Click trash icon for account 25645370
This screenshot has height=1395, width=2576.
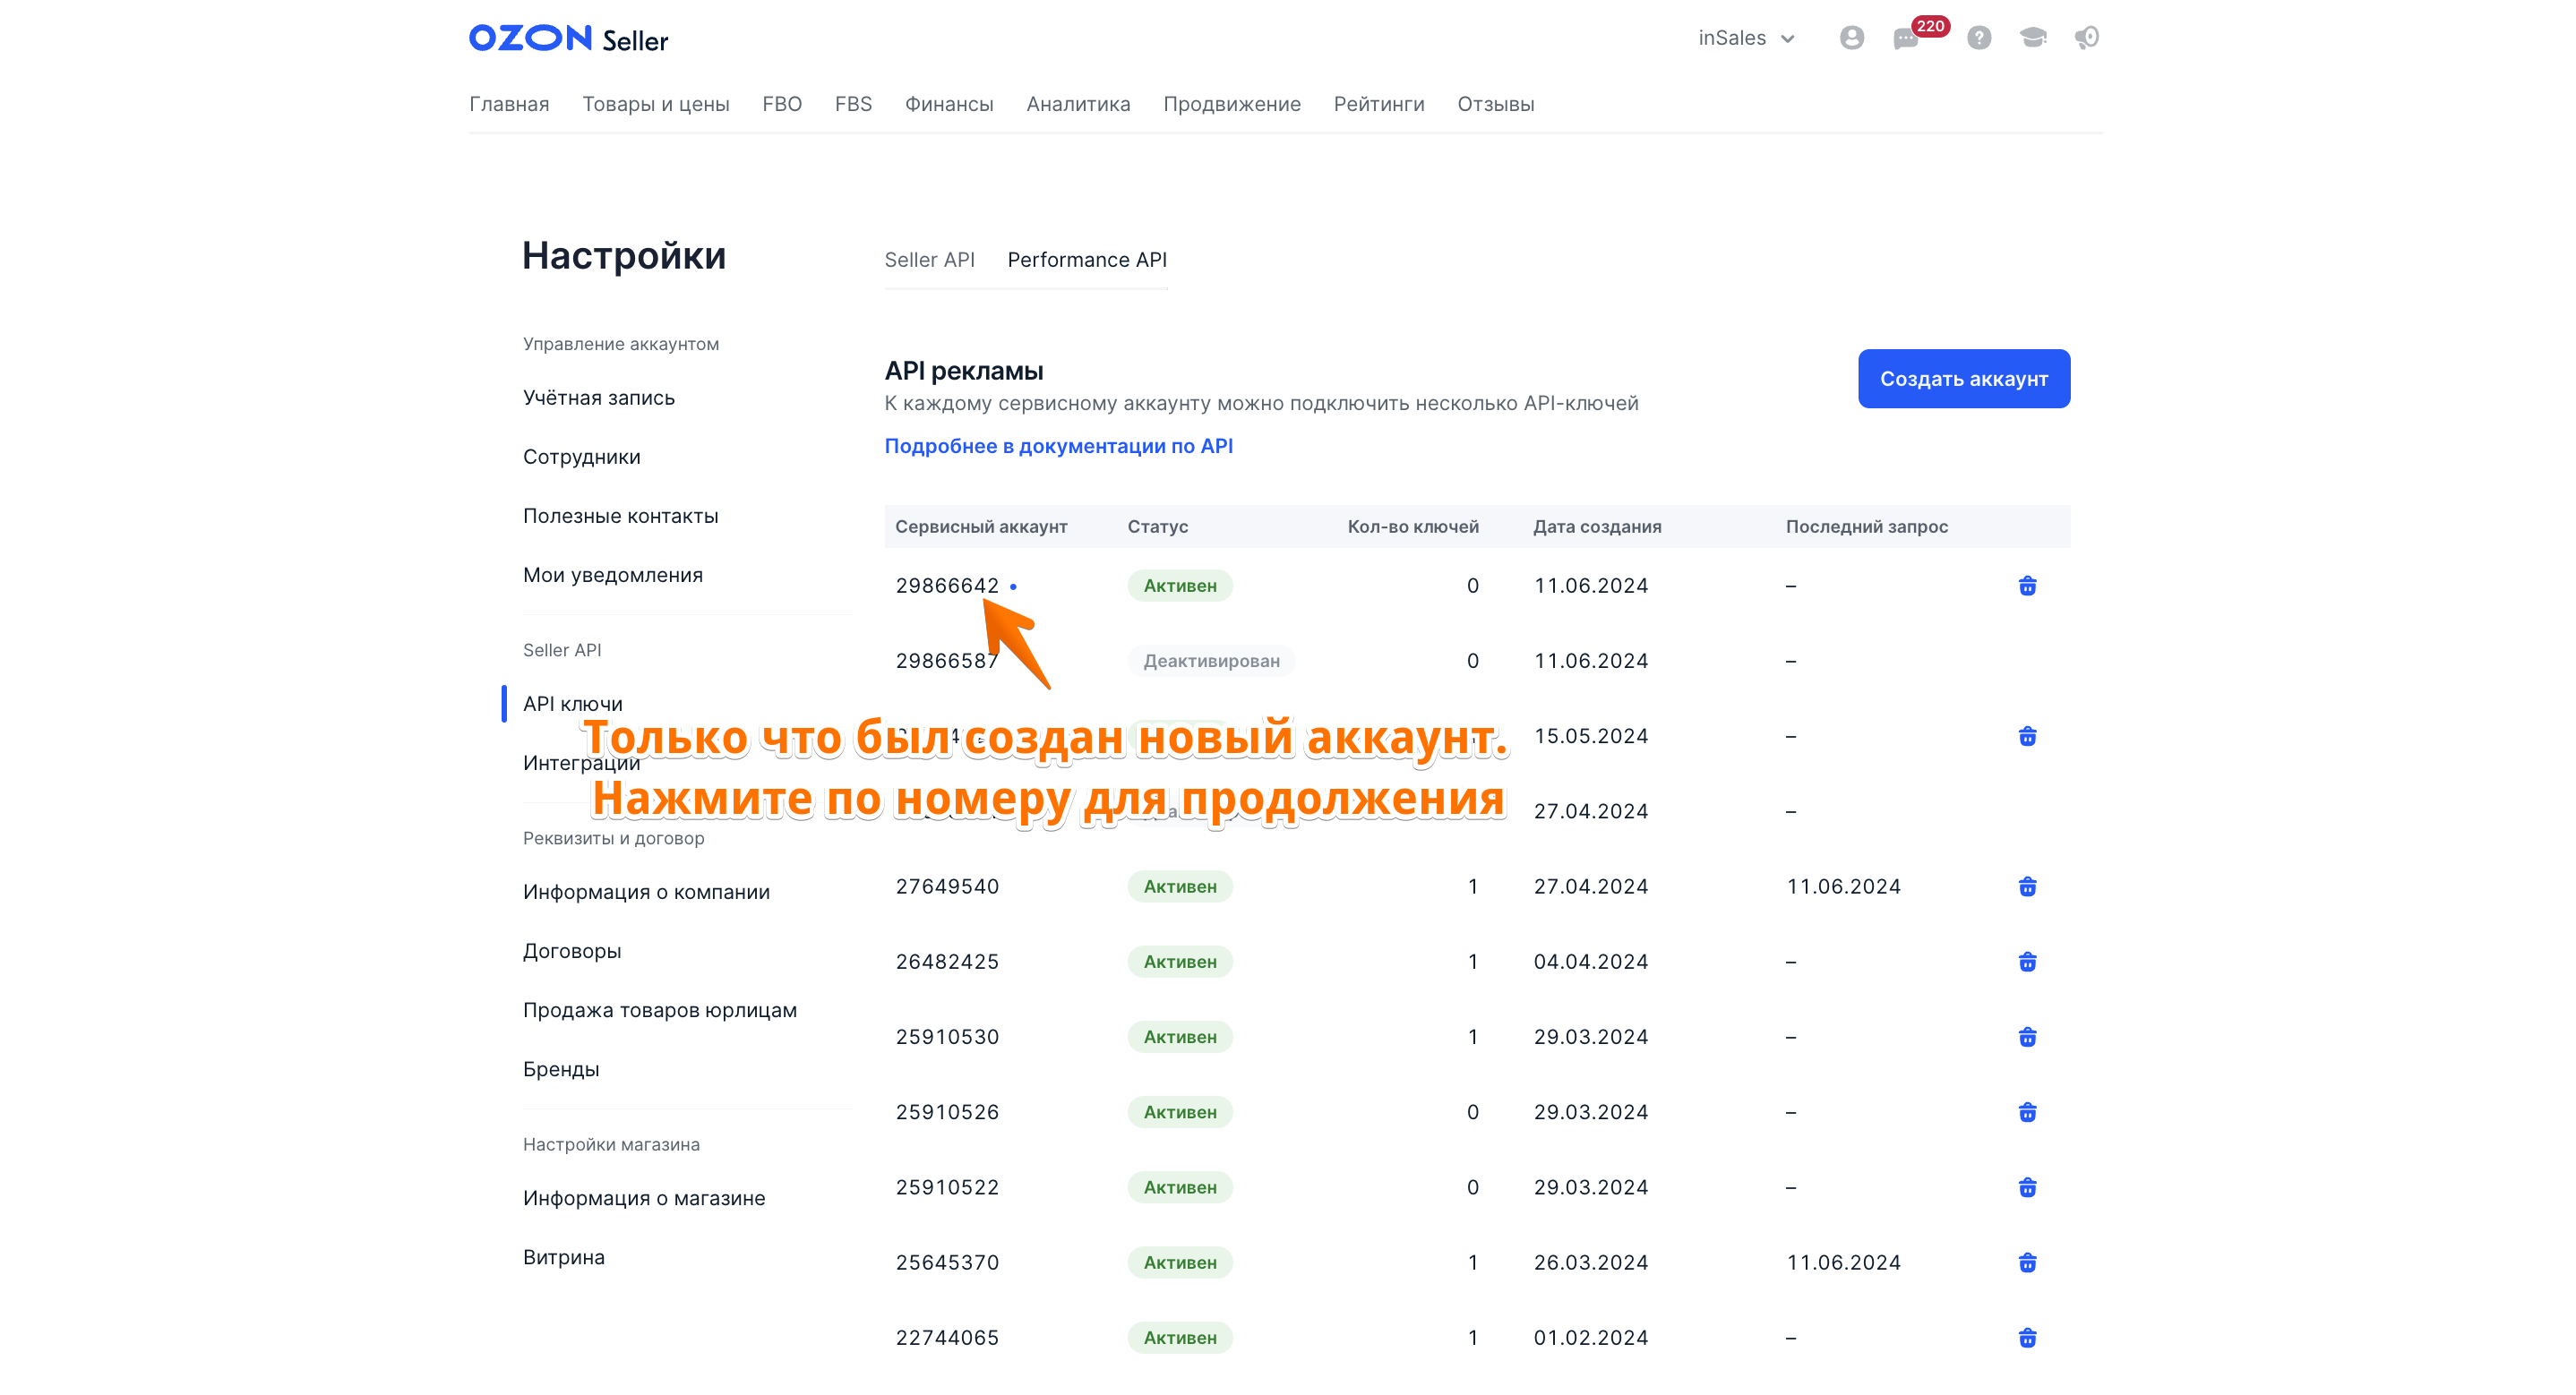pos(2027,1263)
